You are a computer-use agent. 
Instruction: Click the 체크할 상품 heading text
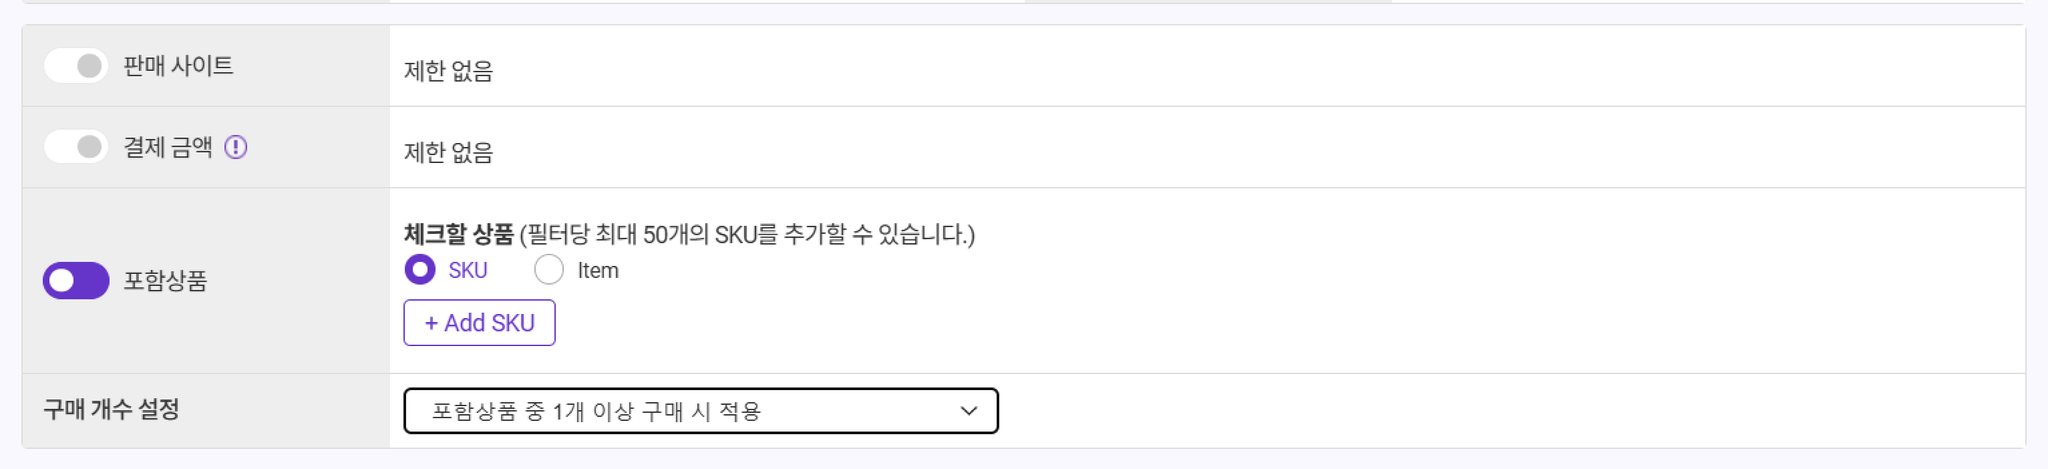coord(459,234)
